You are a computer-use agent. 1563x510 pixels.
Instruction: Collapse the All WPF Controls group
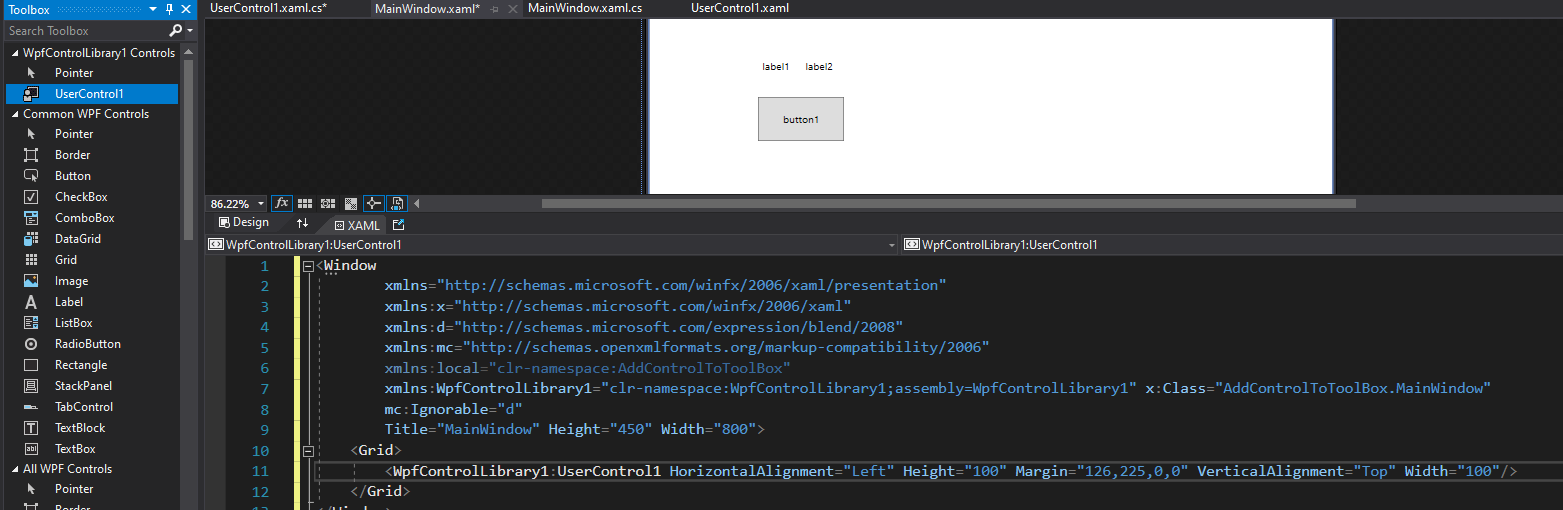coord(15,469)
